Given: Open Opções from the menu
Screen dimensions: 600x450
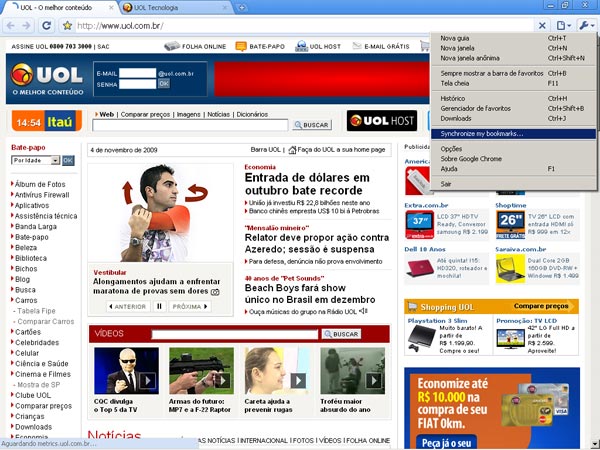Looking at the screenshot, I should (x=513, y=148).
